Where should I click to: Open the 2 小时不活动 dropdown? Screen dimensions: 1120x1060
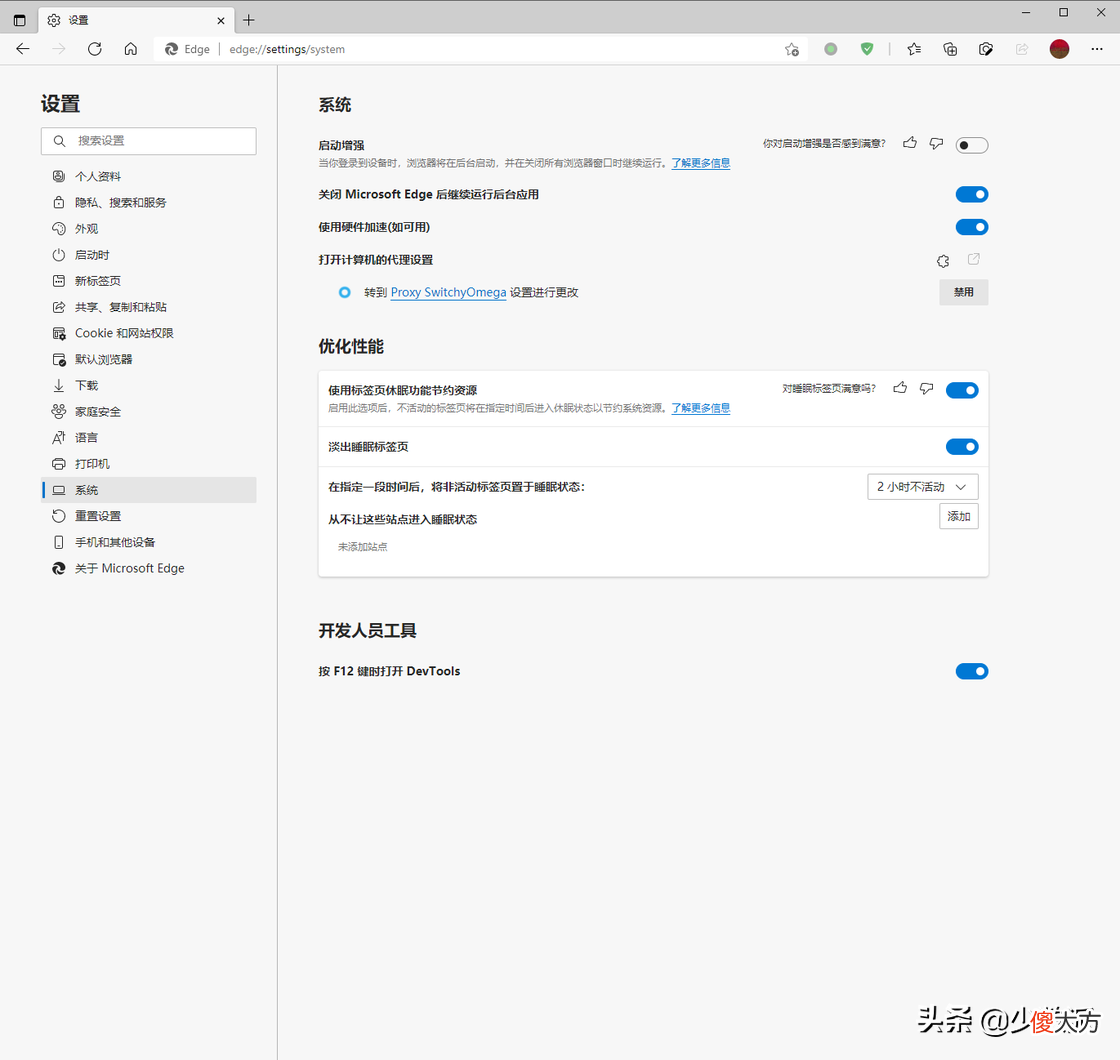pos(922,486)
